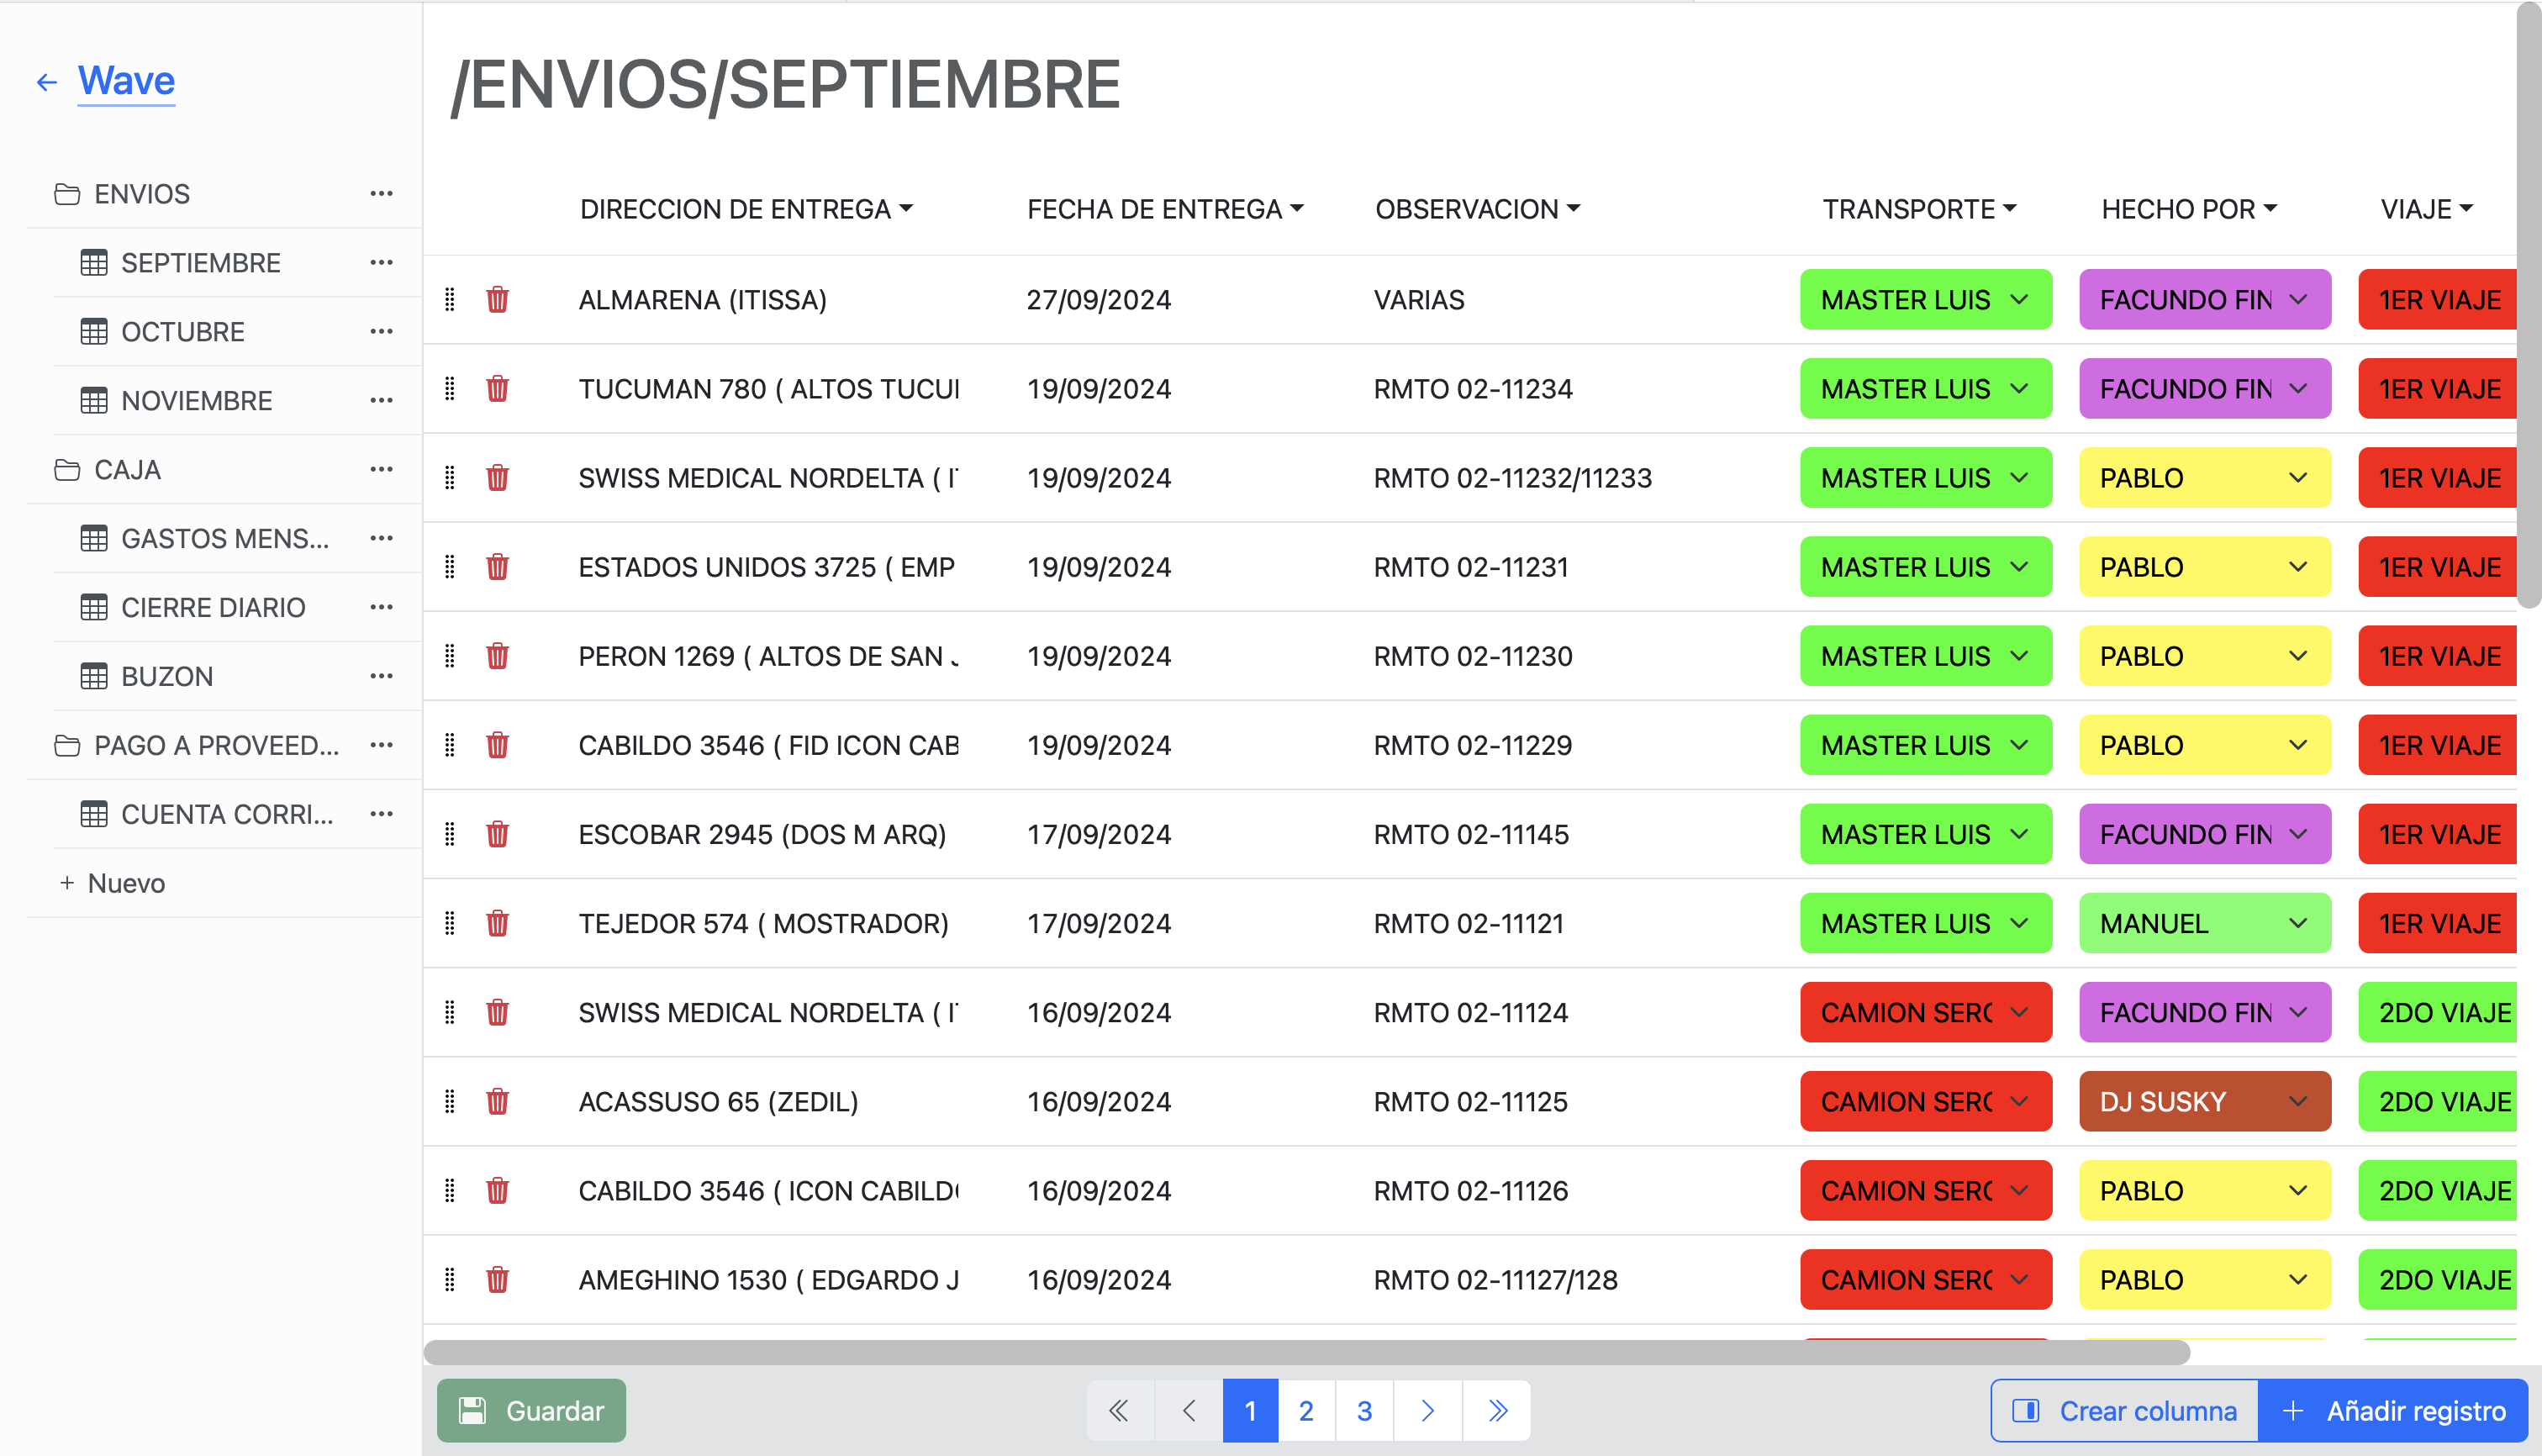Expand 2DO VIAJE dropdown on SWISS MEDICAL 16/09 row
The height and width of the screenshot is (1456, 2542).
click(x=2450, y=1013)
